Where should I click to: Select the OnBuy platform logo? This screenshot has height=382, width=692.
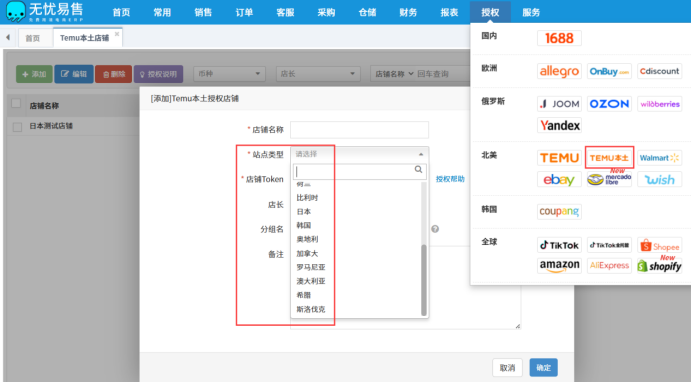pos(609,71)
